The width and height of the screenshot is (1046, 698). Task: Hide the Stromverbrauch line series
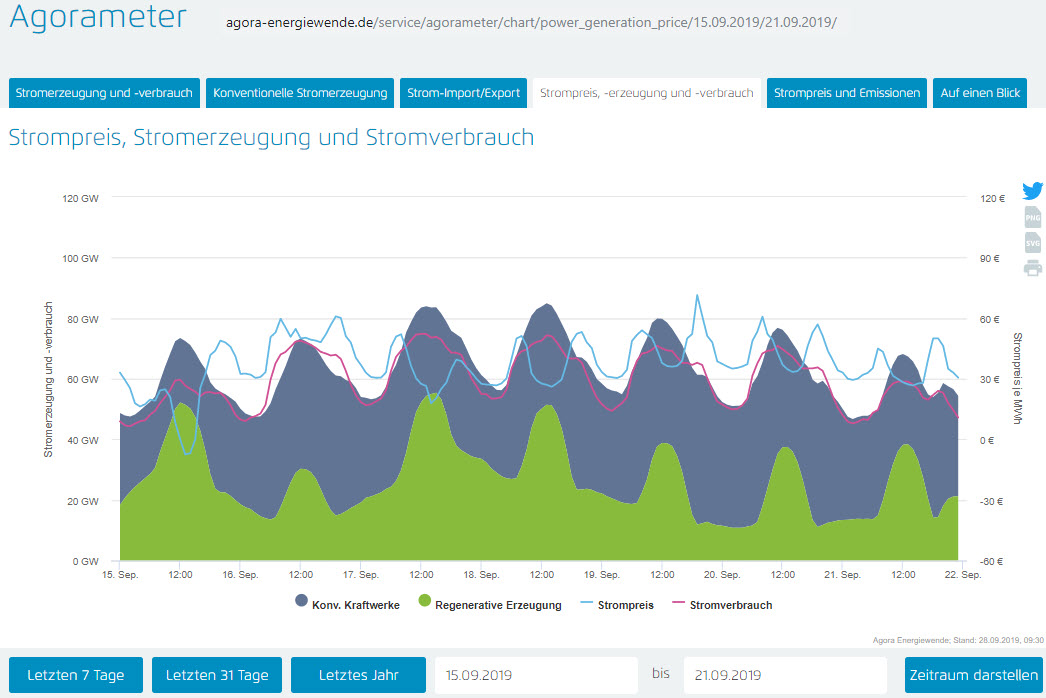click(x=720, y=605)
